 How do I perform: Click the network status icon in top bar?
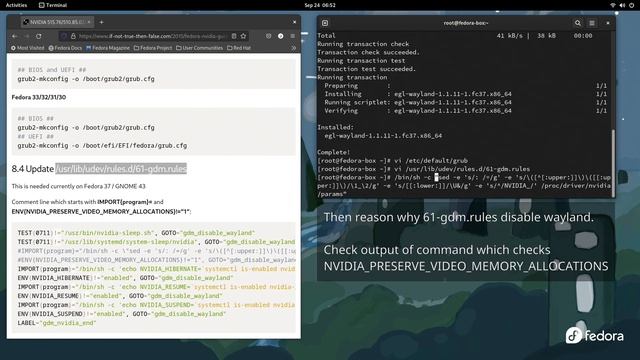point(613,5)
